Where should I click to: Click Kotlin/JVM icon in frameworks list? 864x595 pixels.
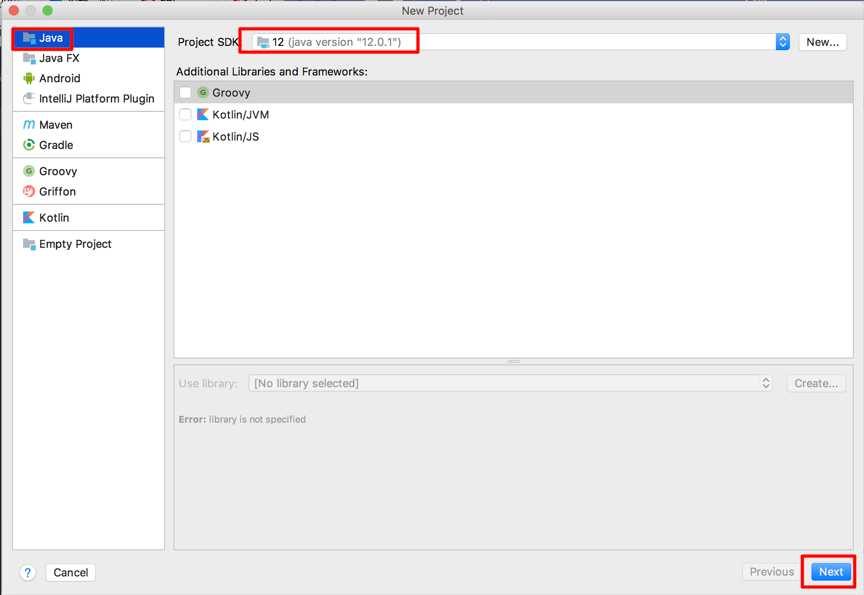click(203, 115)
